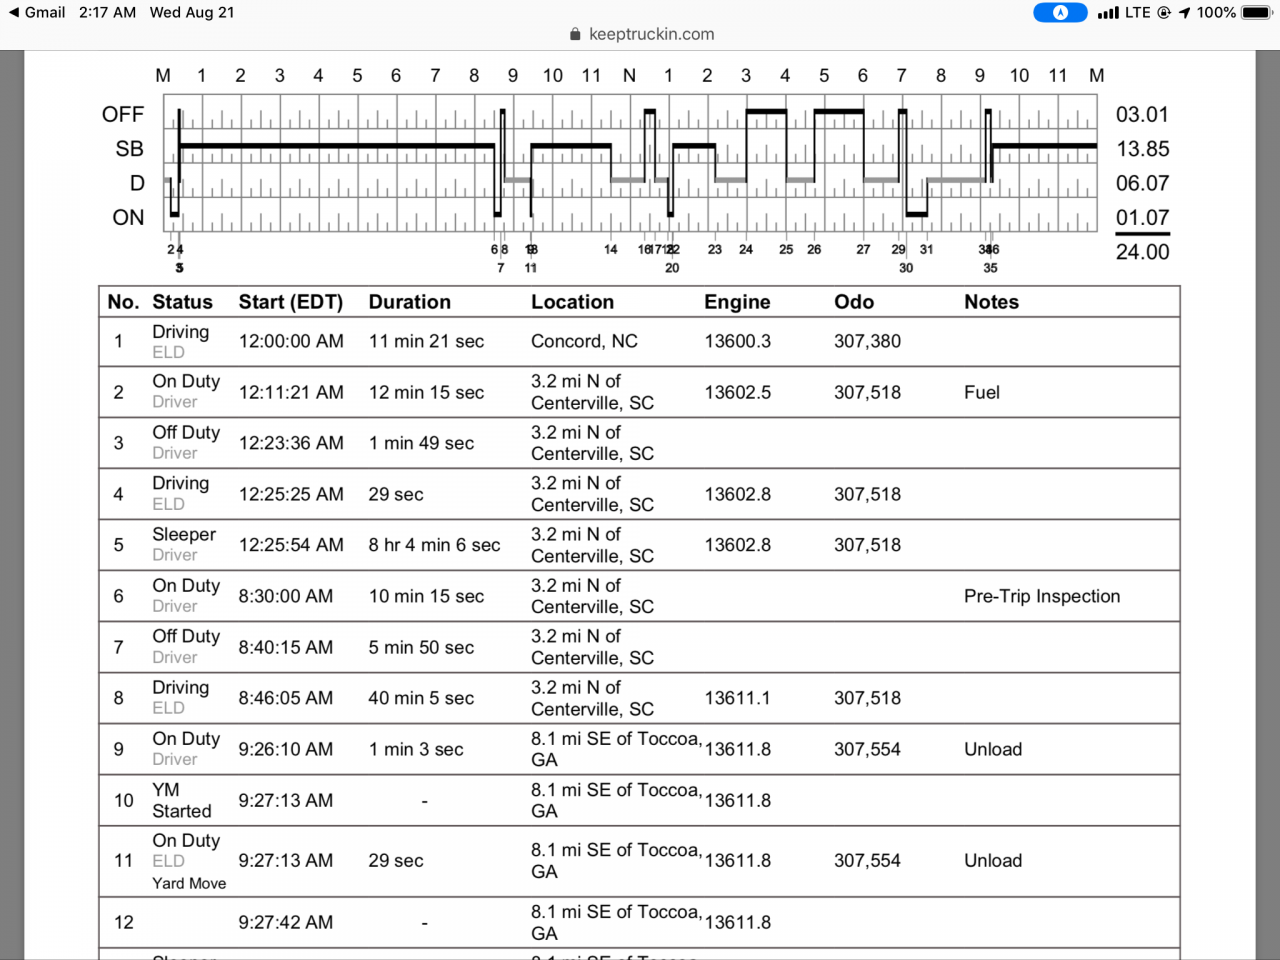The image size is (1280, 960).
Task: Click the 06.07 driving total hours
Action: pyautogui.click(x=1142, y=184)
